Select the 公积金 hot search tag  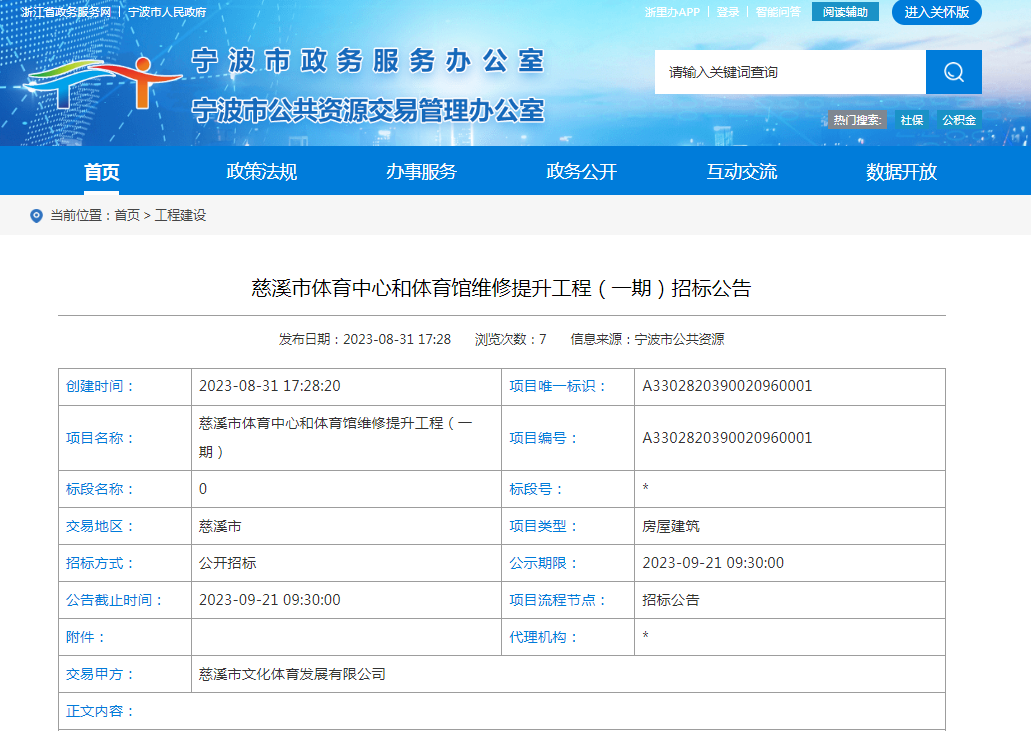coord(958,120)
